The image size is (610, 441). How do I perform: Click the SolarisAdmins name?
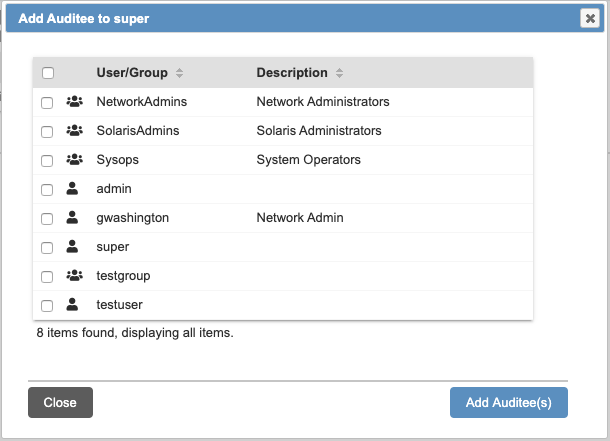click(138, 130)
